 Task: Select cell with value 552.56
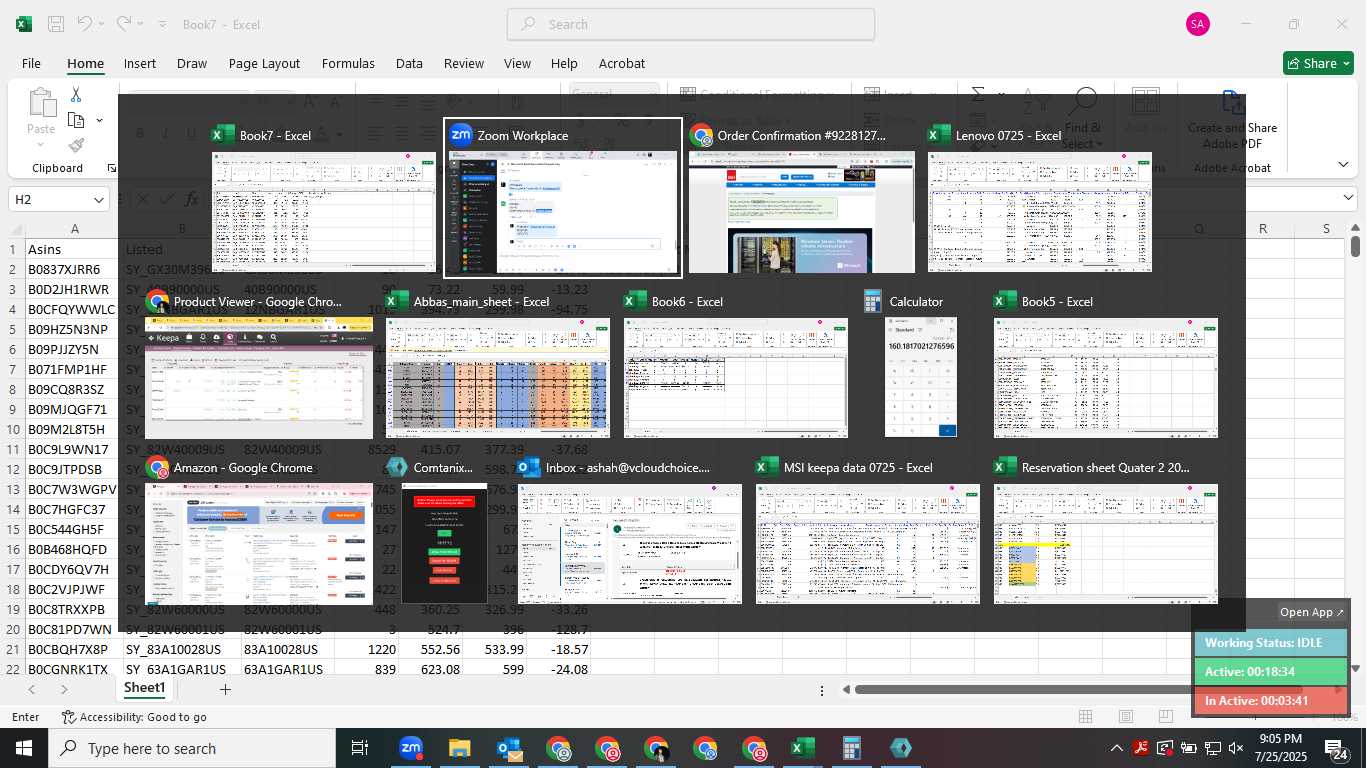429,649
